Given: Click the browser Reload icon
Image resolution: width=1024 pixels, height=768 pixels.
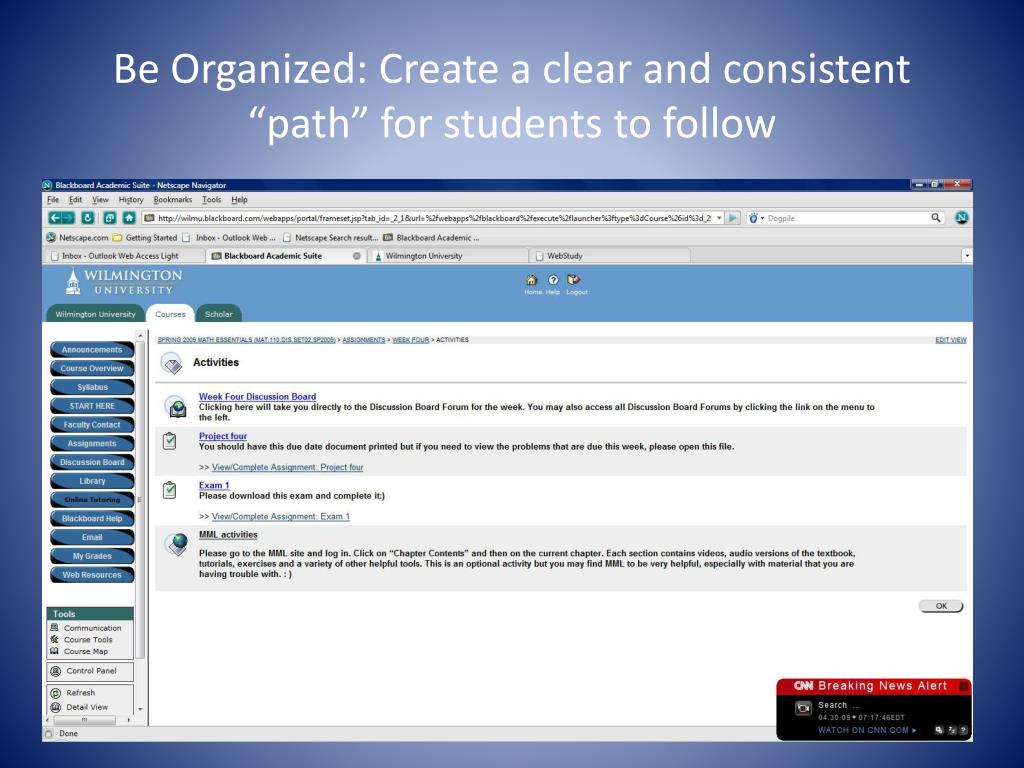Looking at the screenshot, I should coord(88,218).
